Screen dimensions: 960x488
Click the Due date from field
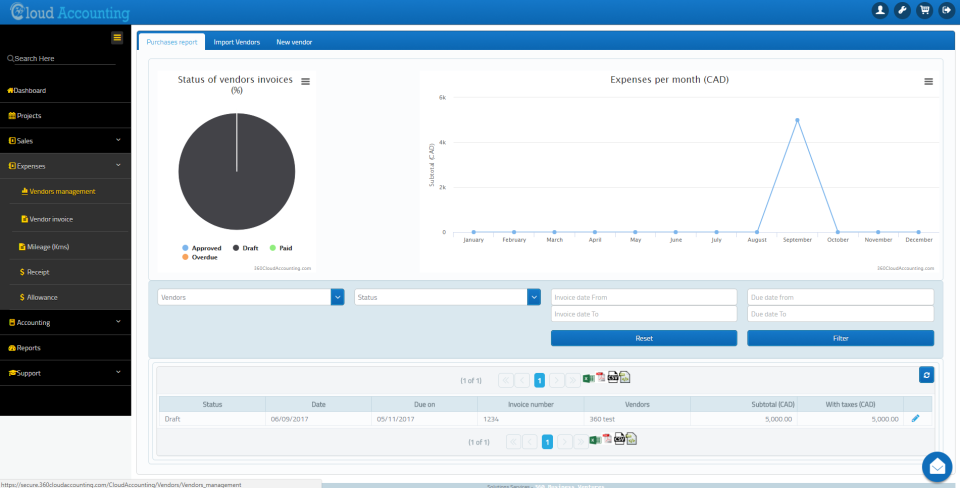click(841, 297)
